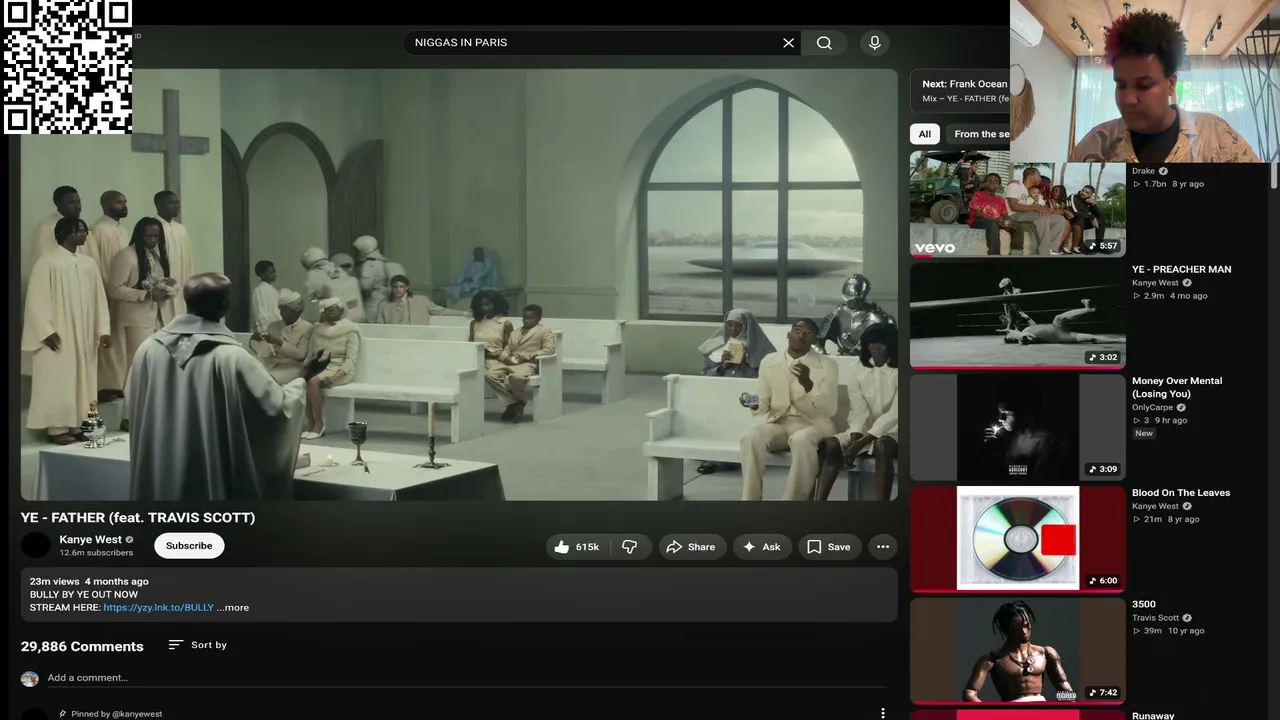Visit Kanye West channel under Blood On The Leaves
The image size is (1280, 720).
tap(1155, 506)
